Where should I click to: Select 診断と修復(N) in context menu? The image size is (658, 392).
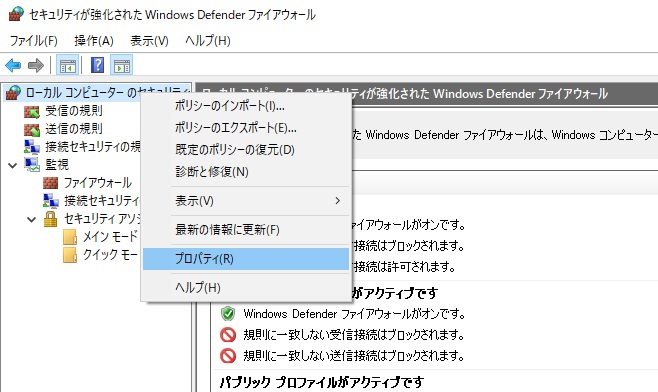246,172
